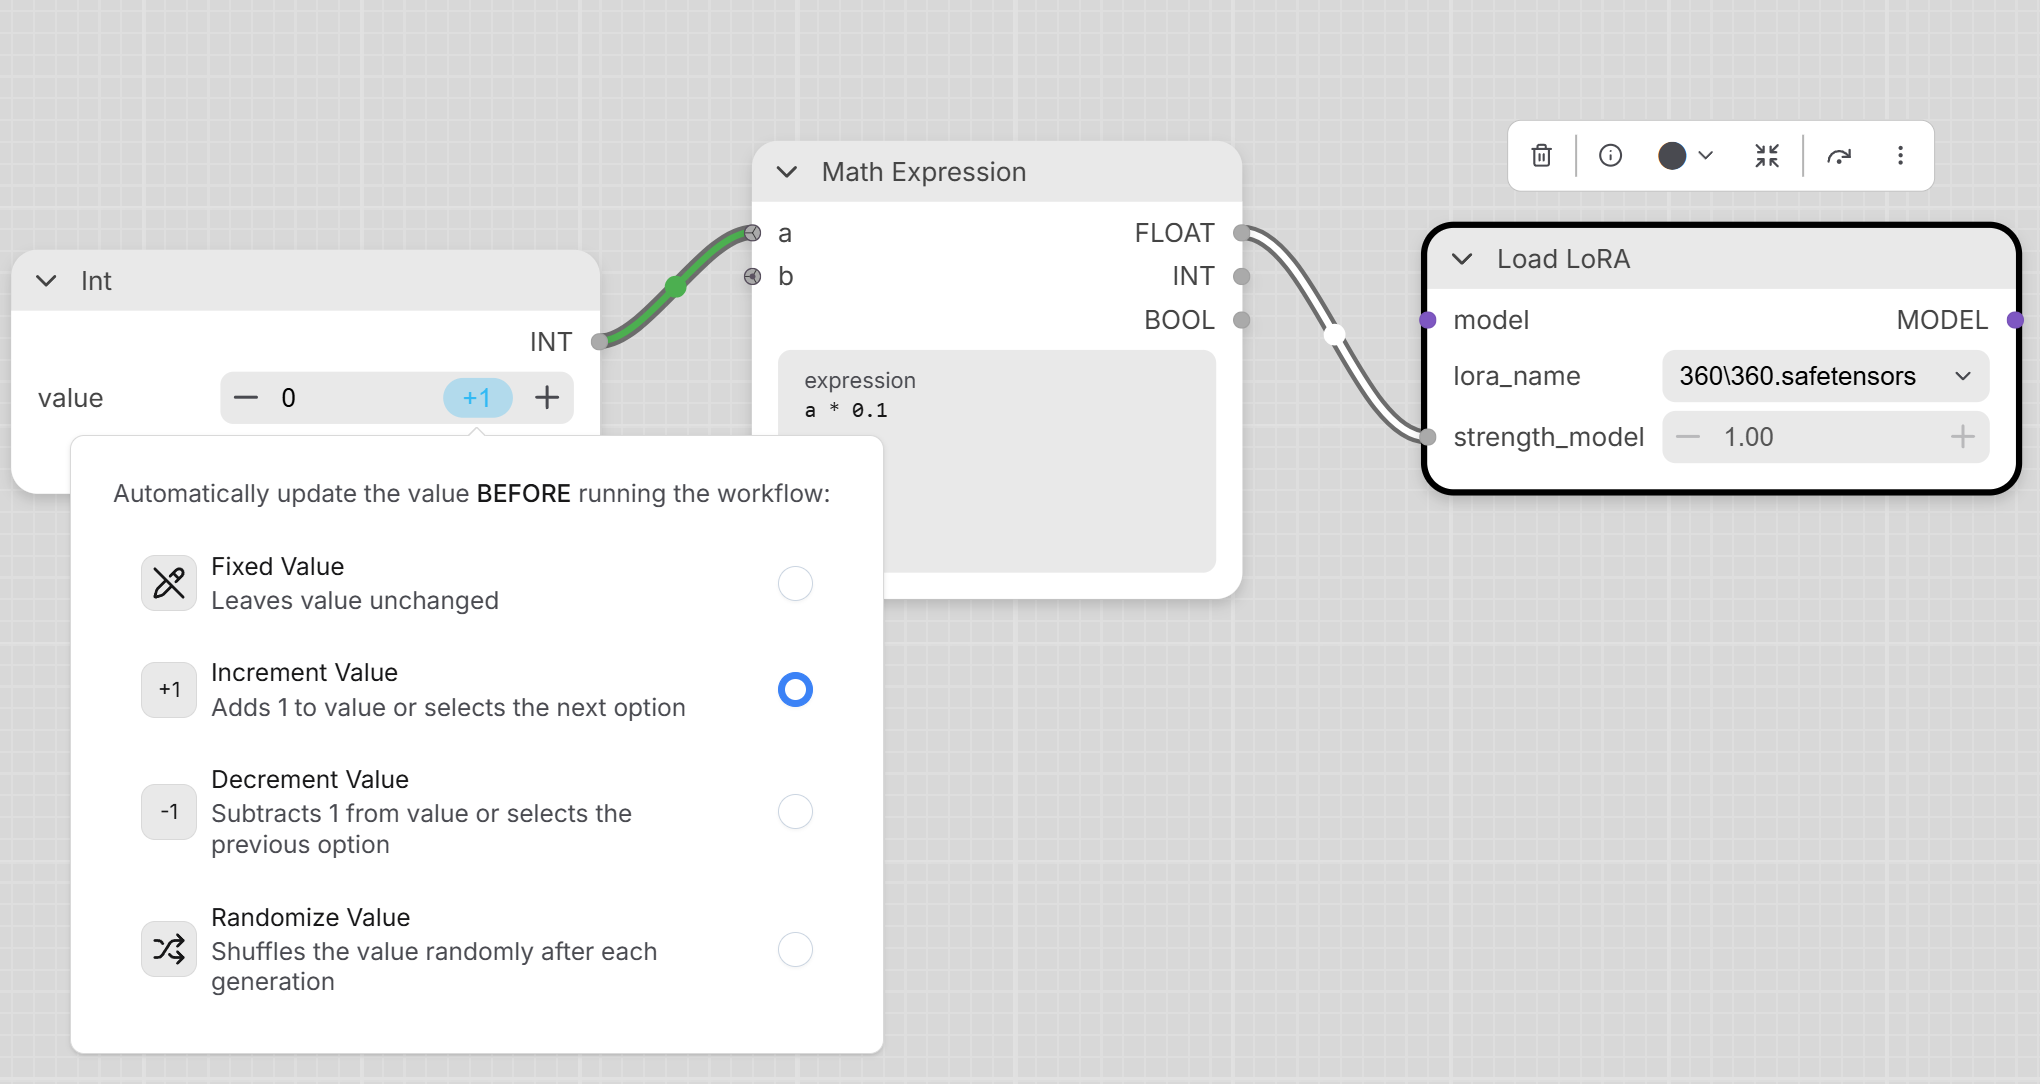The width and height of the screenshot is (2040, 1084).
Task: Click the Fixed Value option label
Action: [277, 567]
